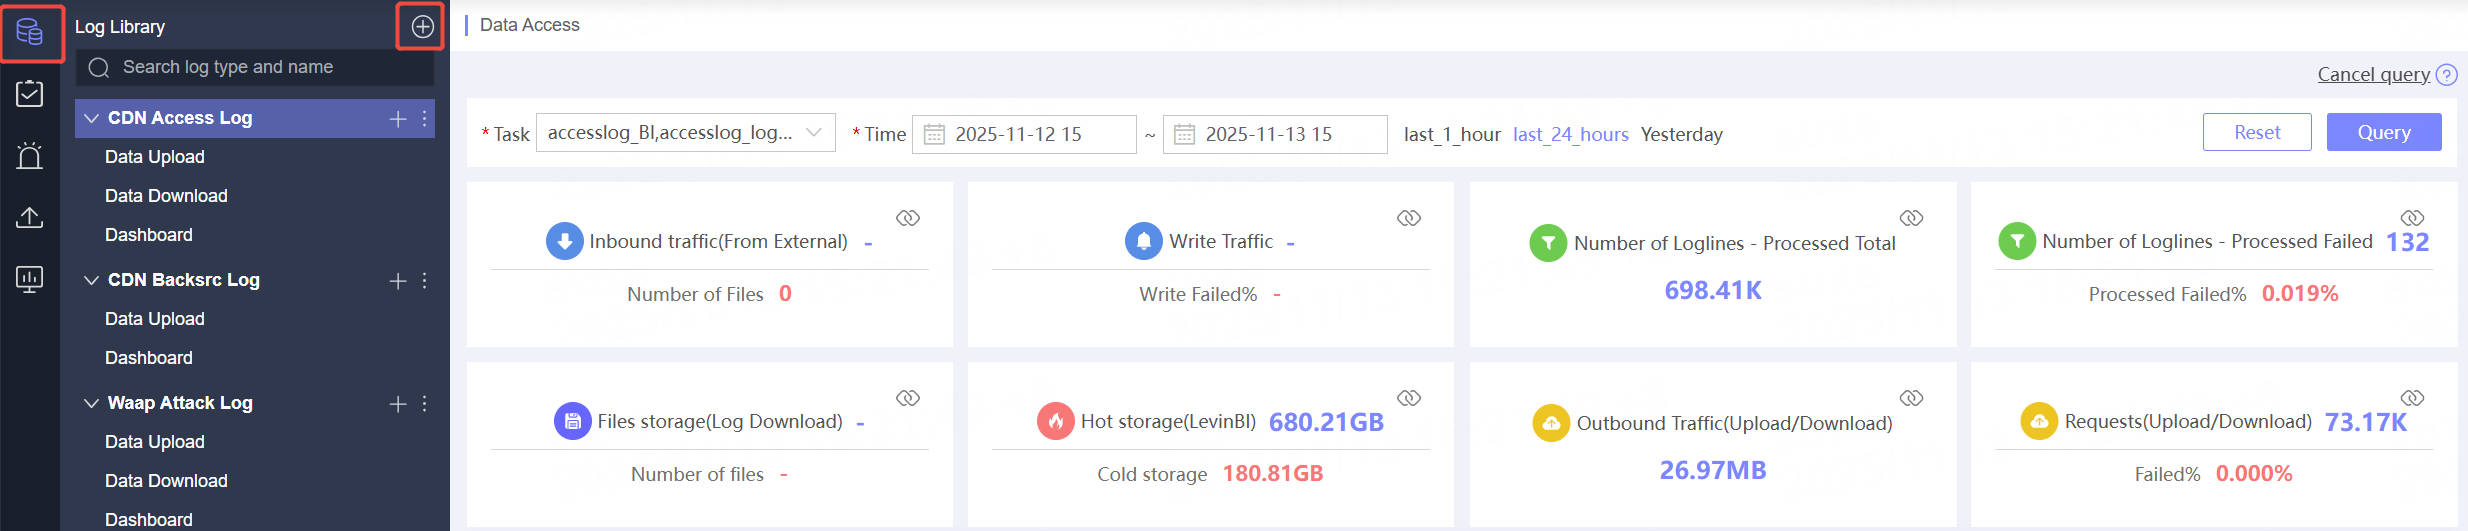This screenshot has height=531, width=2468.
Task: Open more options for CDN Backsrc Log
Action: coord(425,281)
